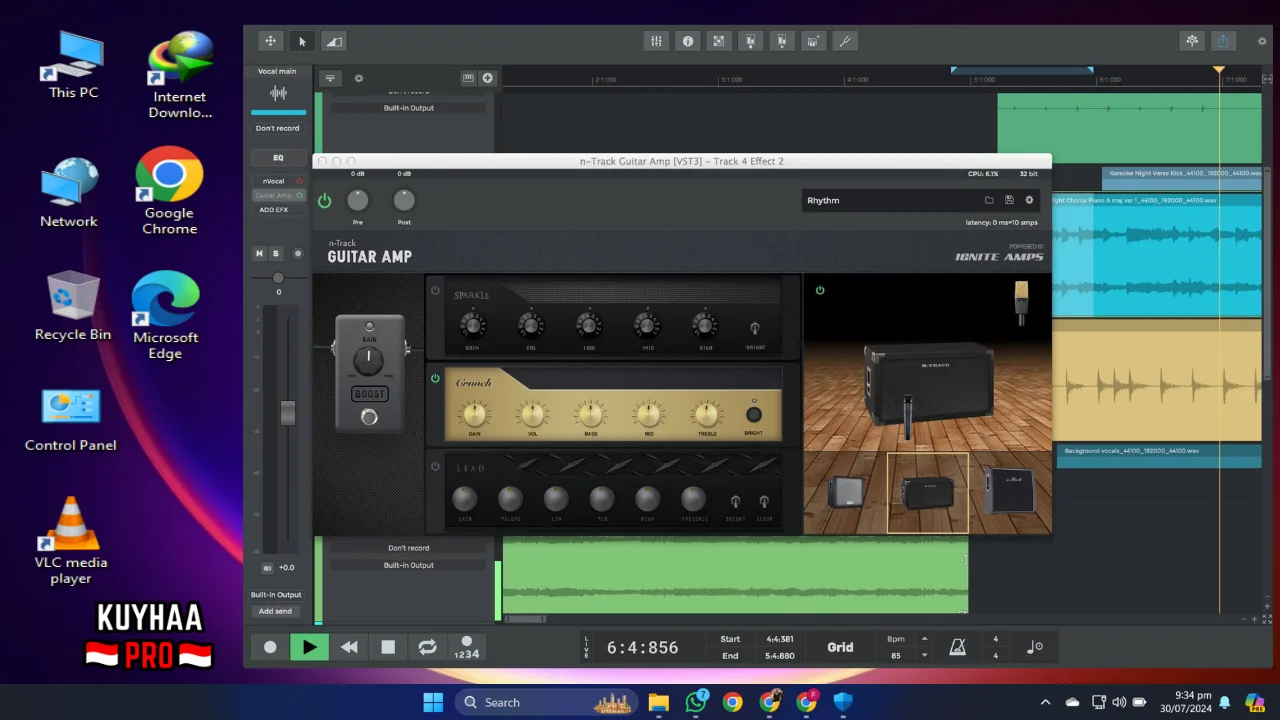Open the track list filter menu icon
Image resolution: width=1280 pixels, height=720 pixels.
(330, 78)
